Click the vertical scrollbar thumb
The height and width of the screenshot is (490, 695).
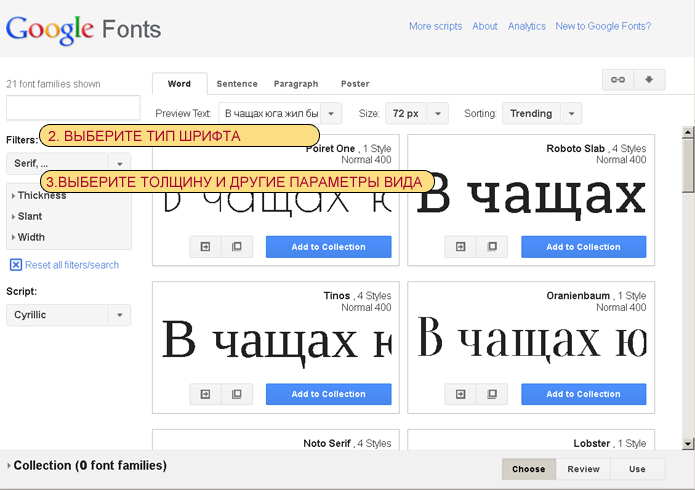(x=688, y=166)
